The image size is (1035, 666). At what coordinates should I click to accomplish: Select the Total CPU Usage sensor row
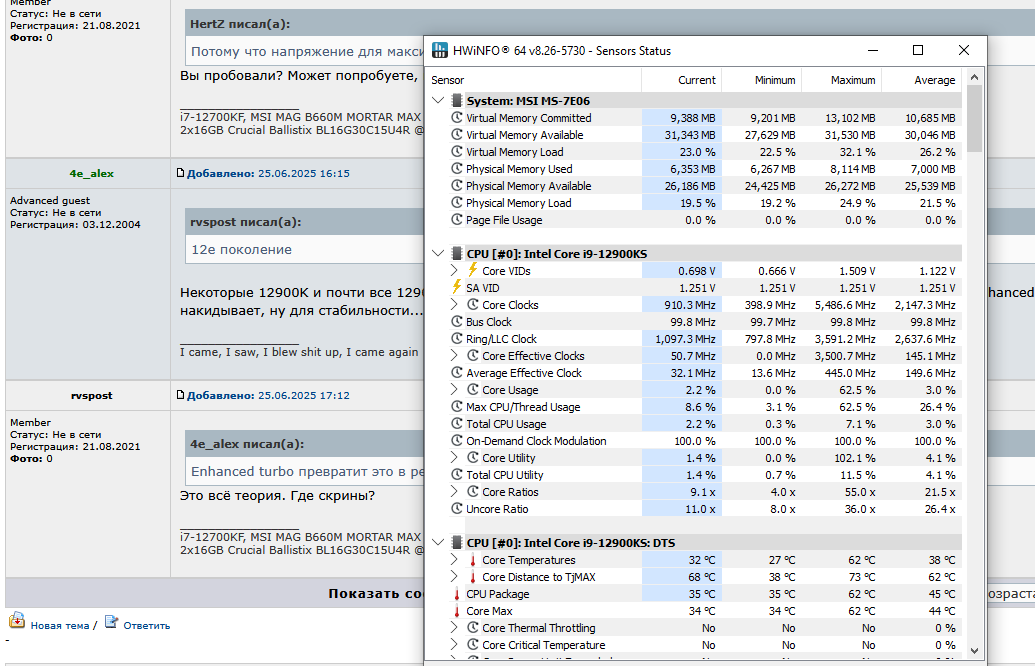tap(506, 424)
